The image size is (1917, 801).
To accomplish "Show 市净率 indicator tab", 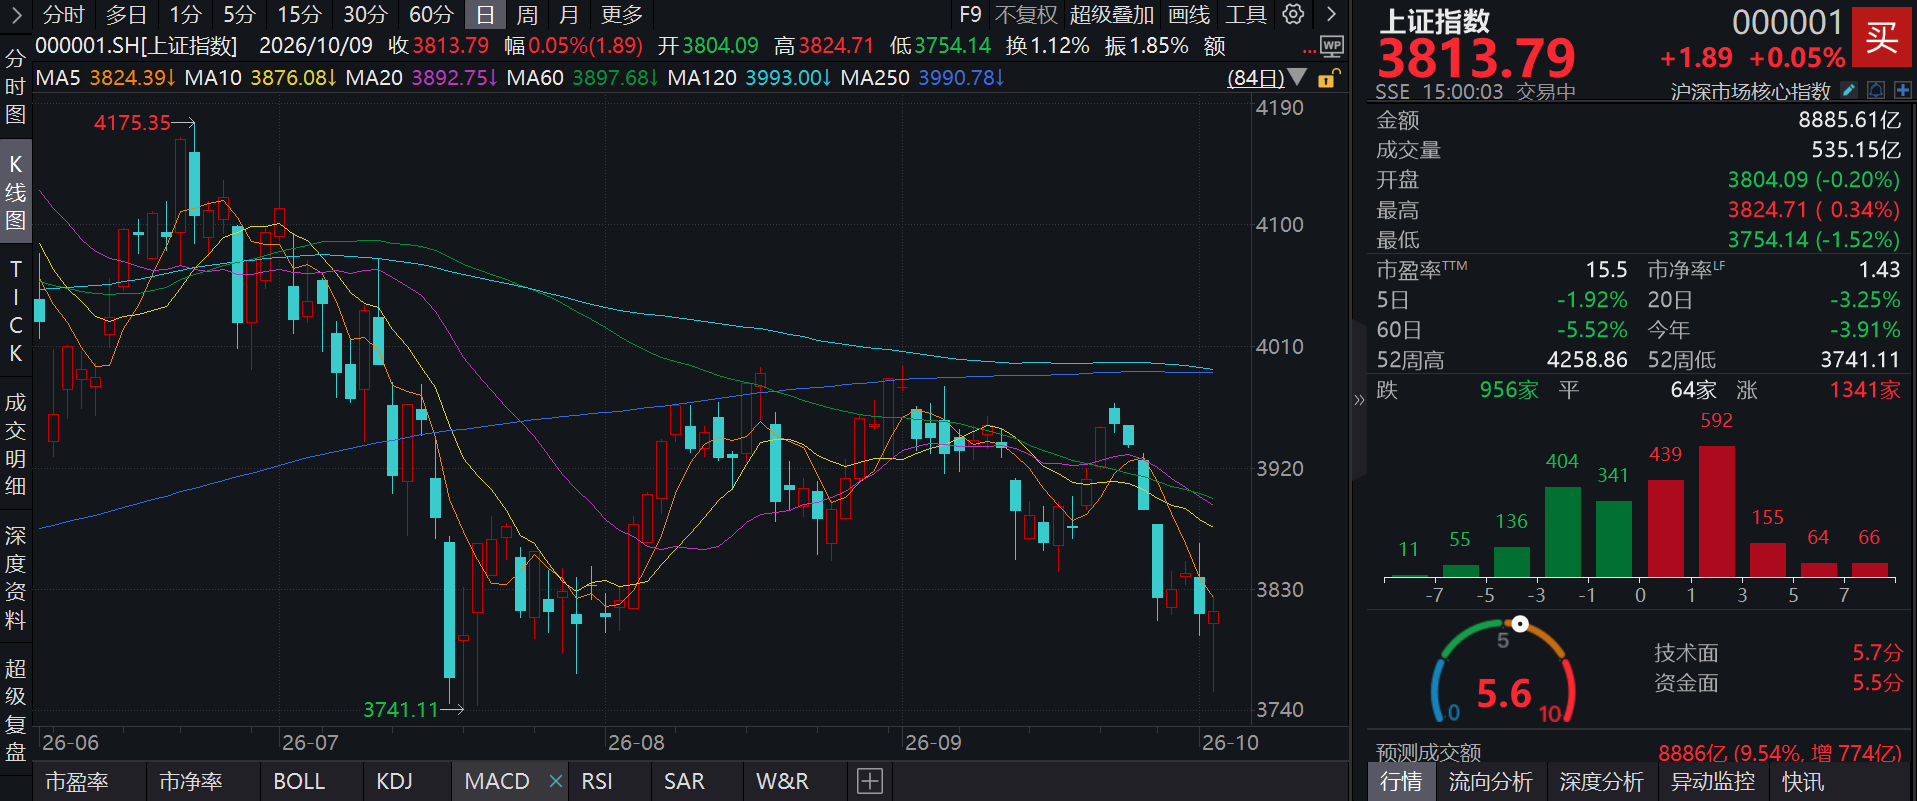I will point(190,781).
